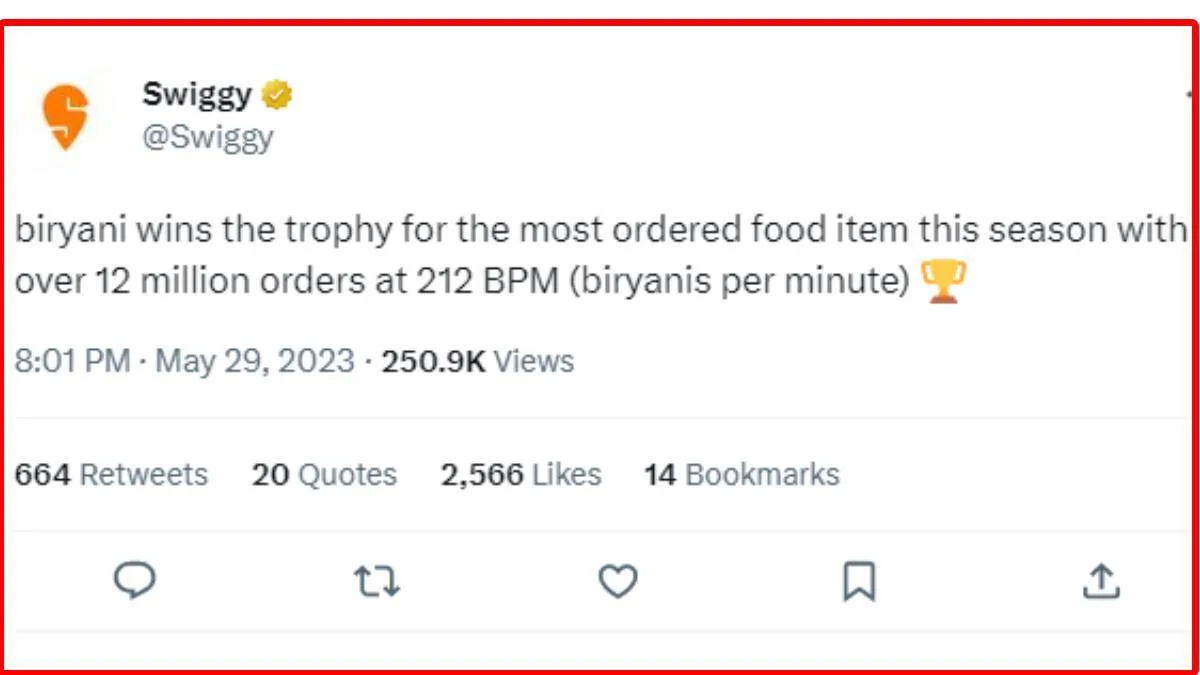Show the 664 Retweets list
This screenshot has height=675, width=1200.
111,474
